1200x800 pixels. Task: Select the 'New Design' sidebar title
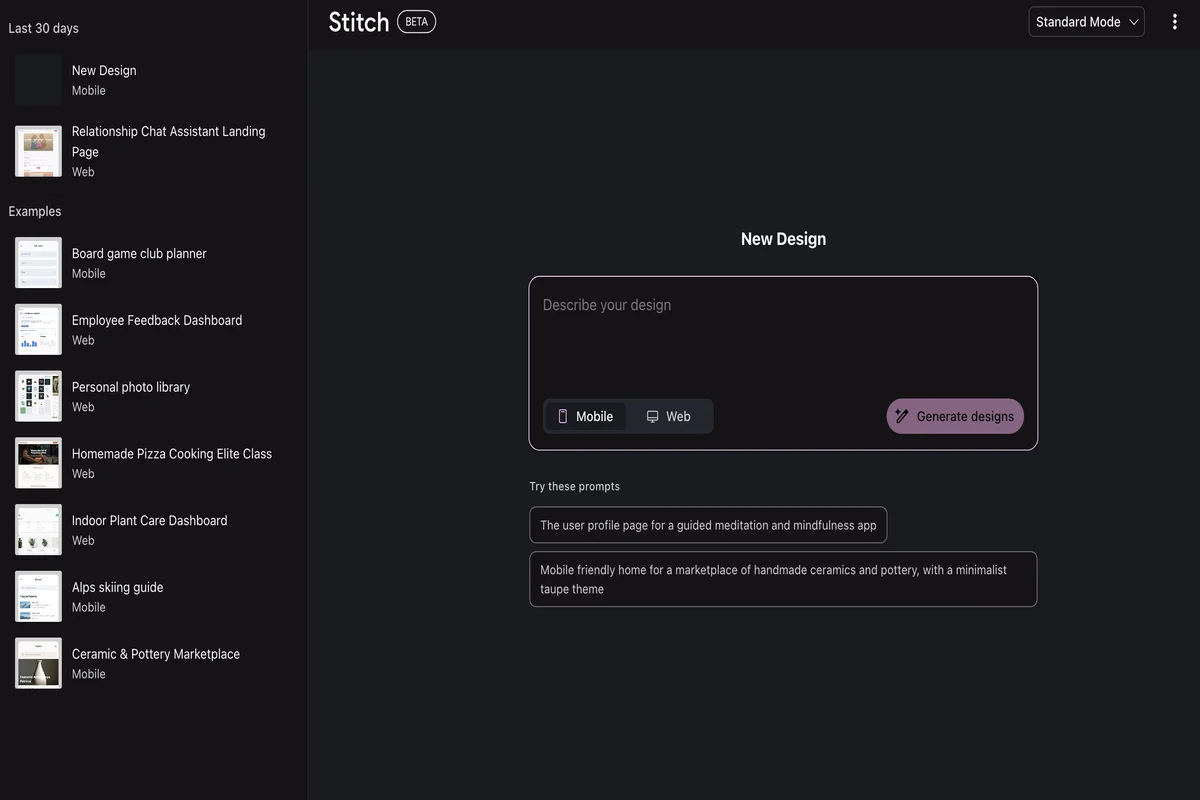point(104,71)
